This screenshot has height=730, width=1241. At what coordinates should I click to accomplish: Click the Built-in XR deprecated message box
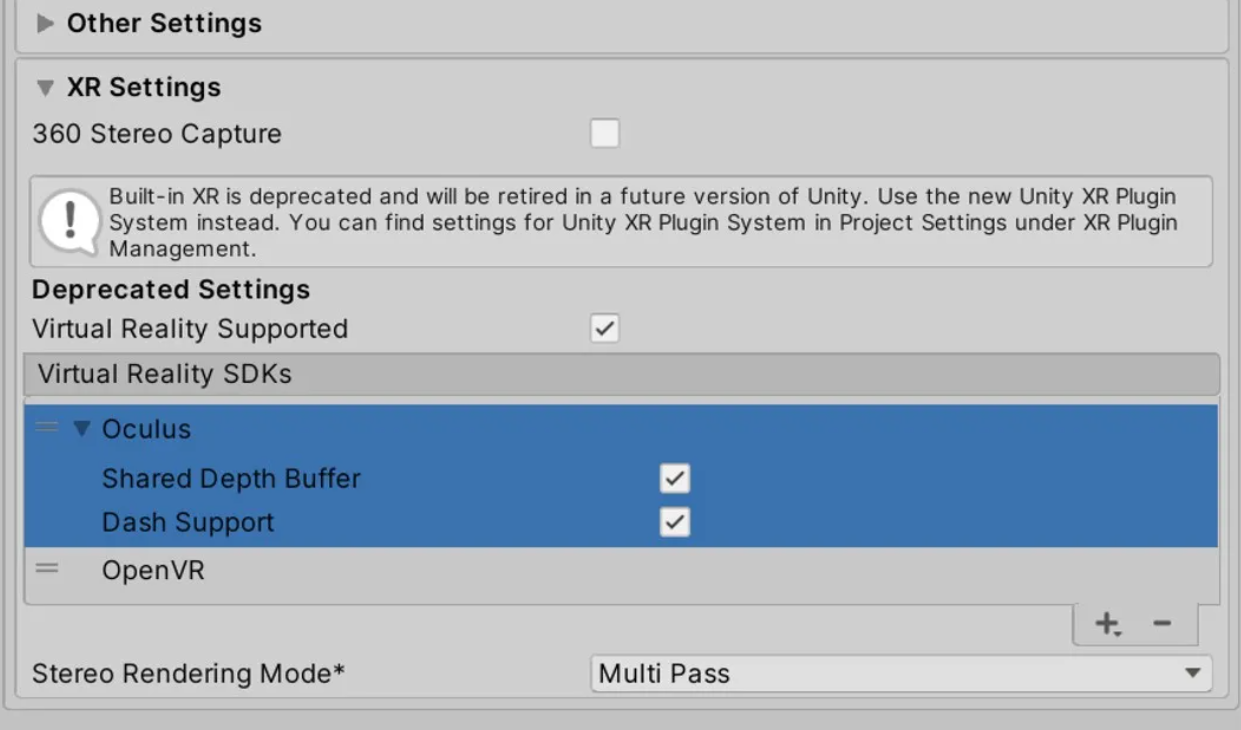[x=642, y=222]
